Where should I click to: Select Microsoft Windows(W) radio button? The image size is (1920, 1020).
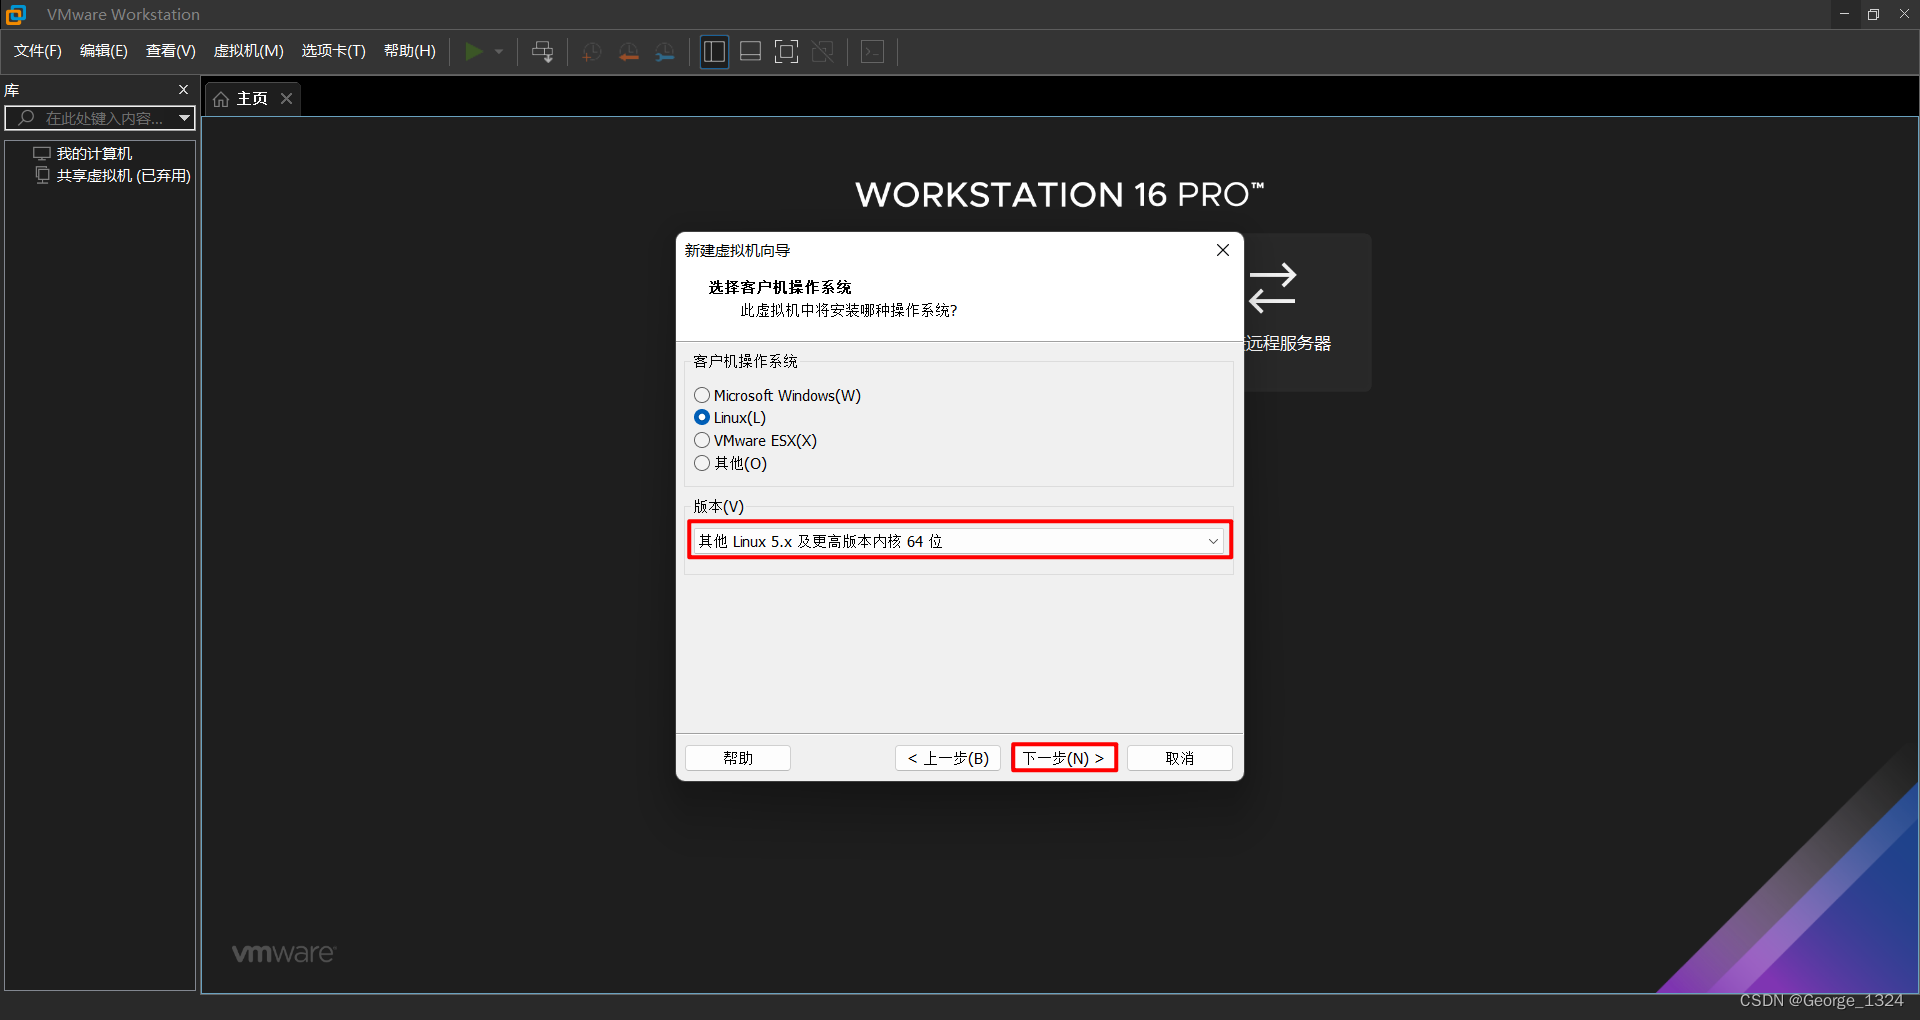click(702, 395)
